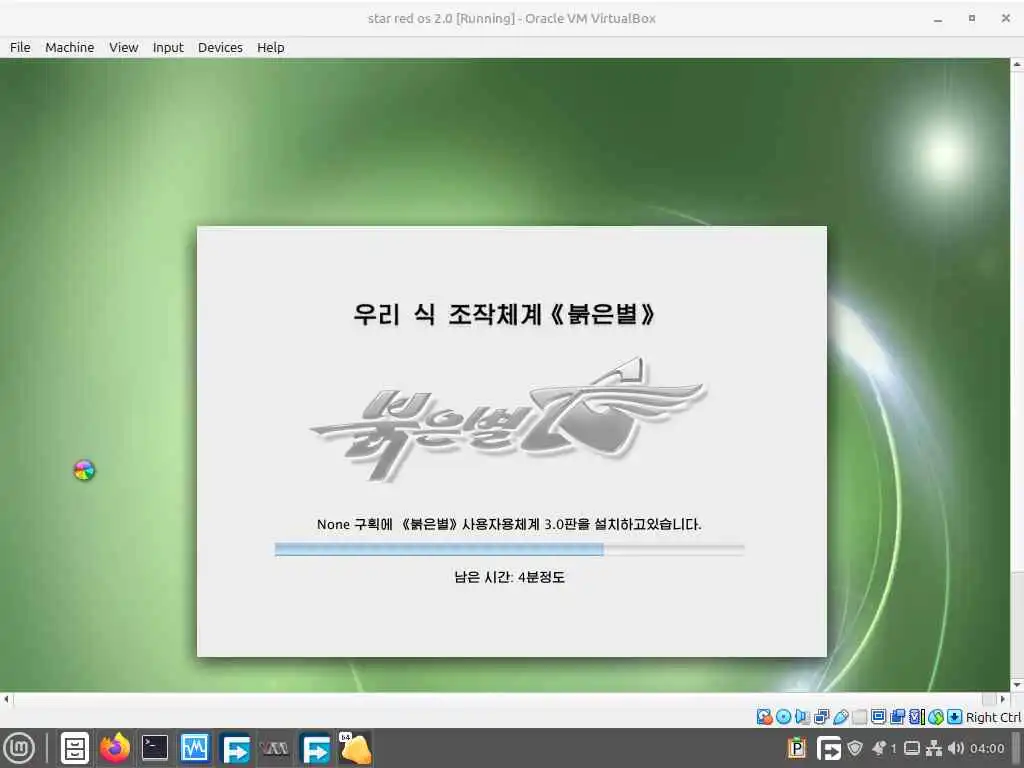1024x768 pixels.
Task: Click the VM vertical scrollbar up arrow
Action: (x=1017, y=65)
